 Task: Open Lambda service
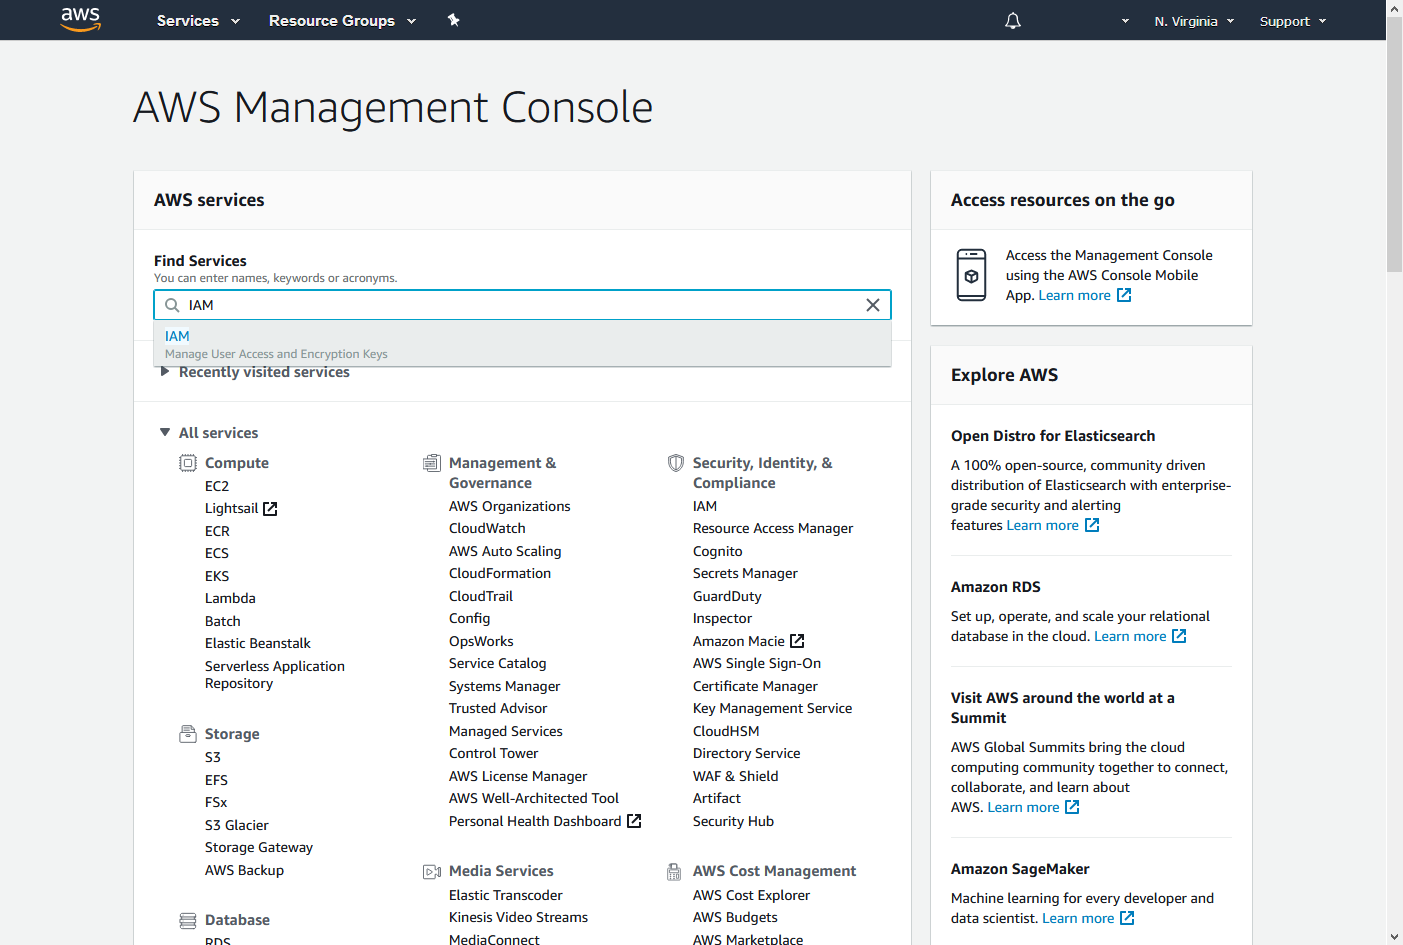pos(230,598)
